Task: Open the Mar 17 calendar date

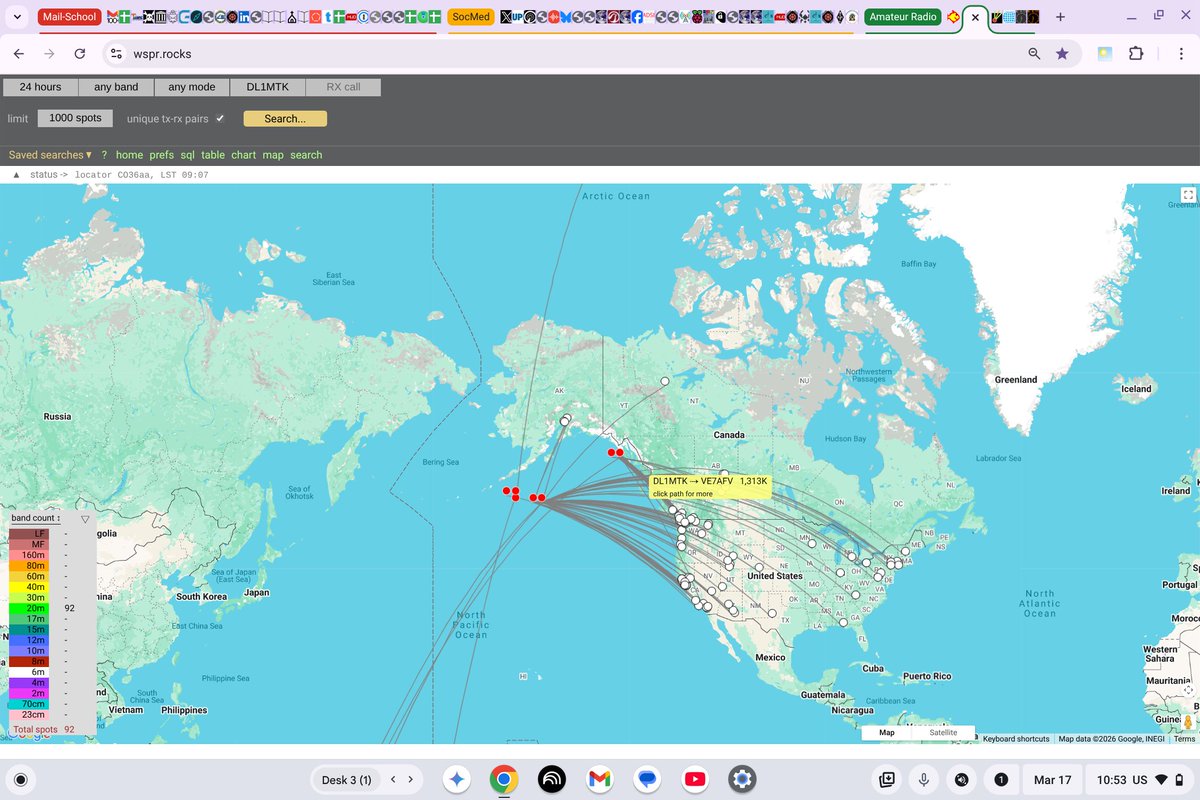Action: 1052,779
